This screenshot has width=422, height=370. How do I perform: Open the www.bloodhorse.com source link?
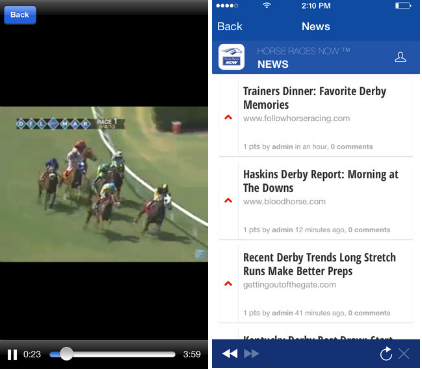(x=284, y=202)
